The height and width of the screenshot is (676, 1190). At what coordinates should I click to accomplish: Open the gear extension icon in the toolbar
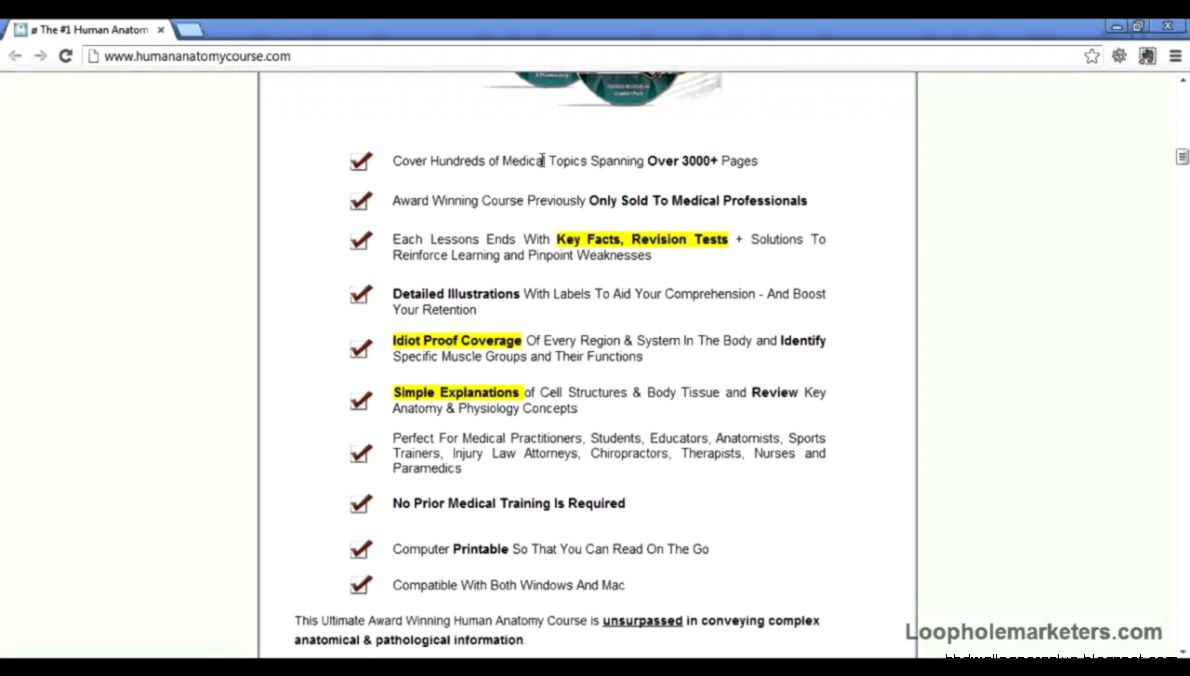(x=1119, y=55)
